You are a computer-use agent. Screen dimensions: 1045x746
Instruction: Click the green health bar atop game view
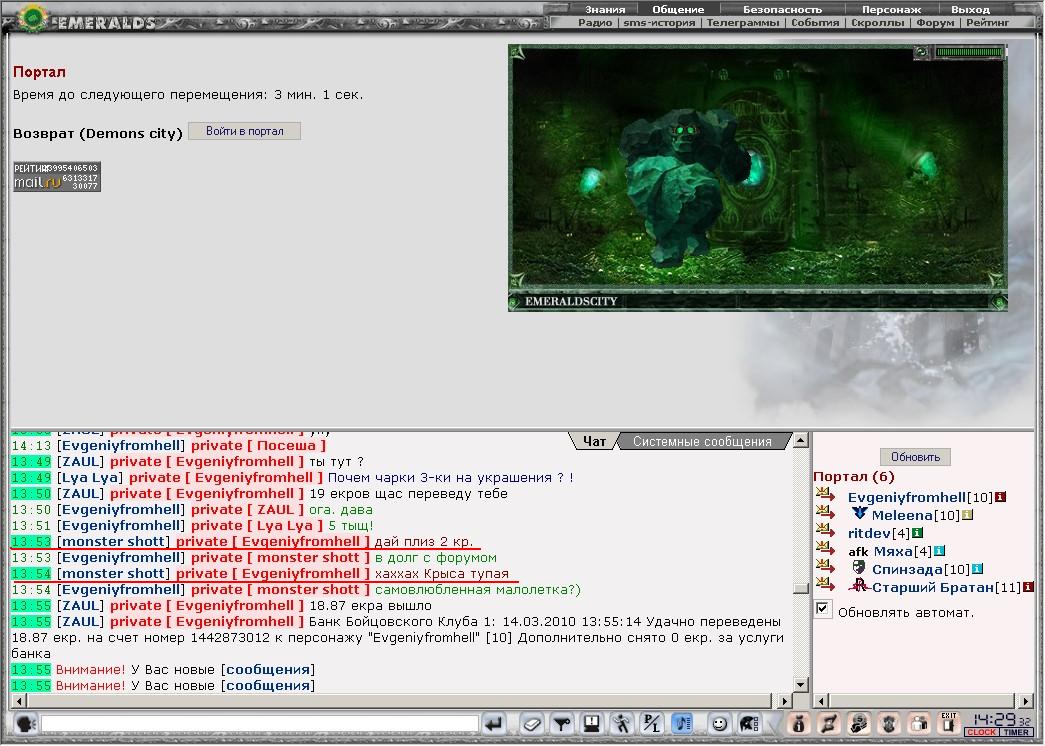tap(969, 51)
